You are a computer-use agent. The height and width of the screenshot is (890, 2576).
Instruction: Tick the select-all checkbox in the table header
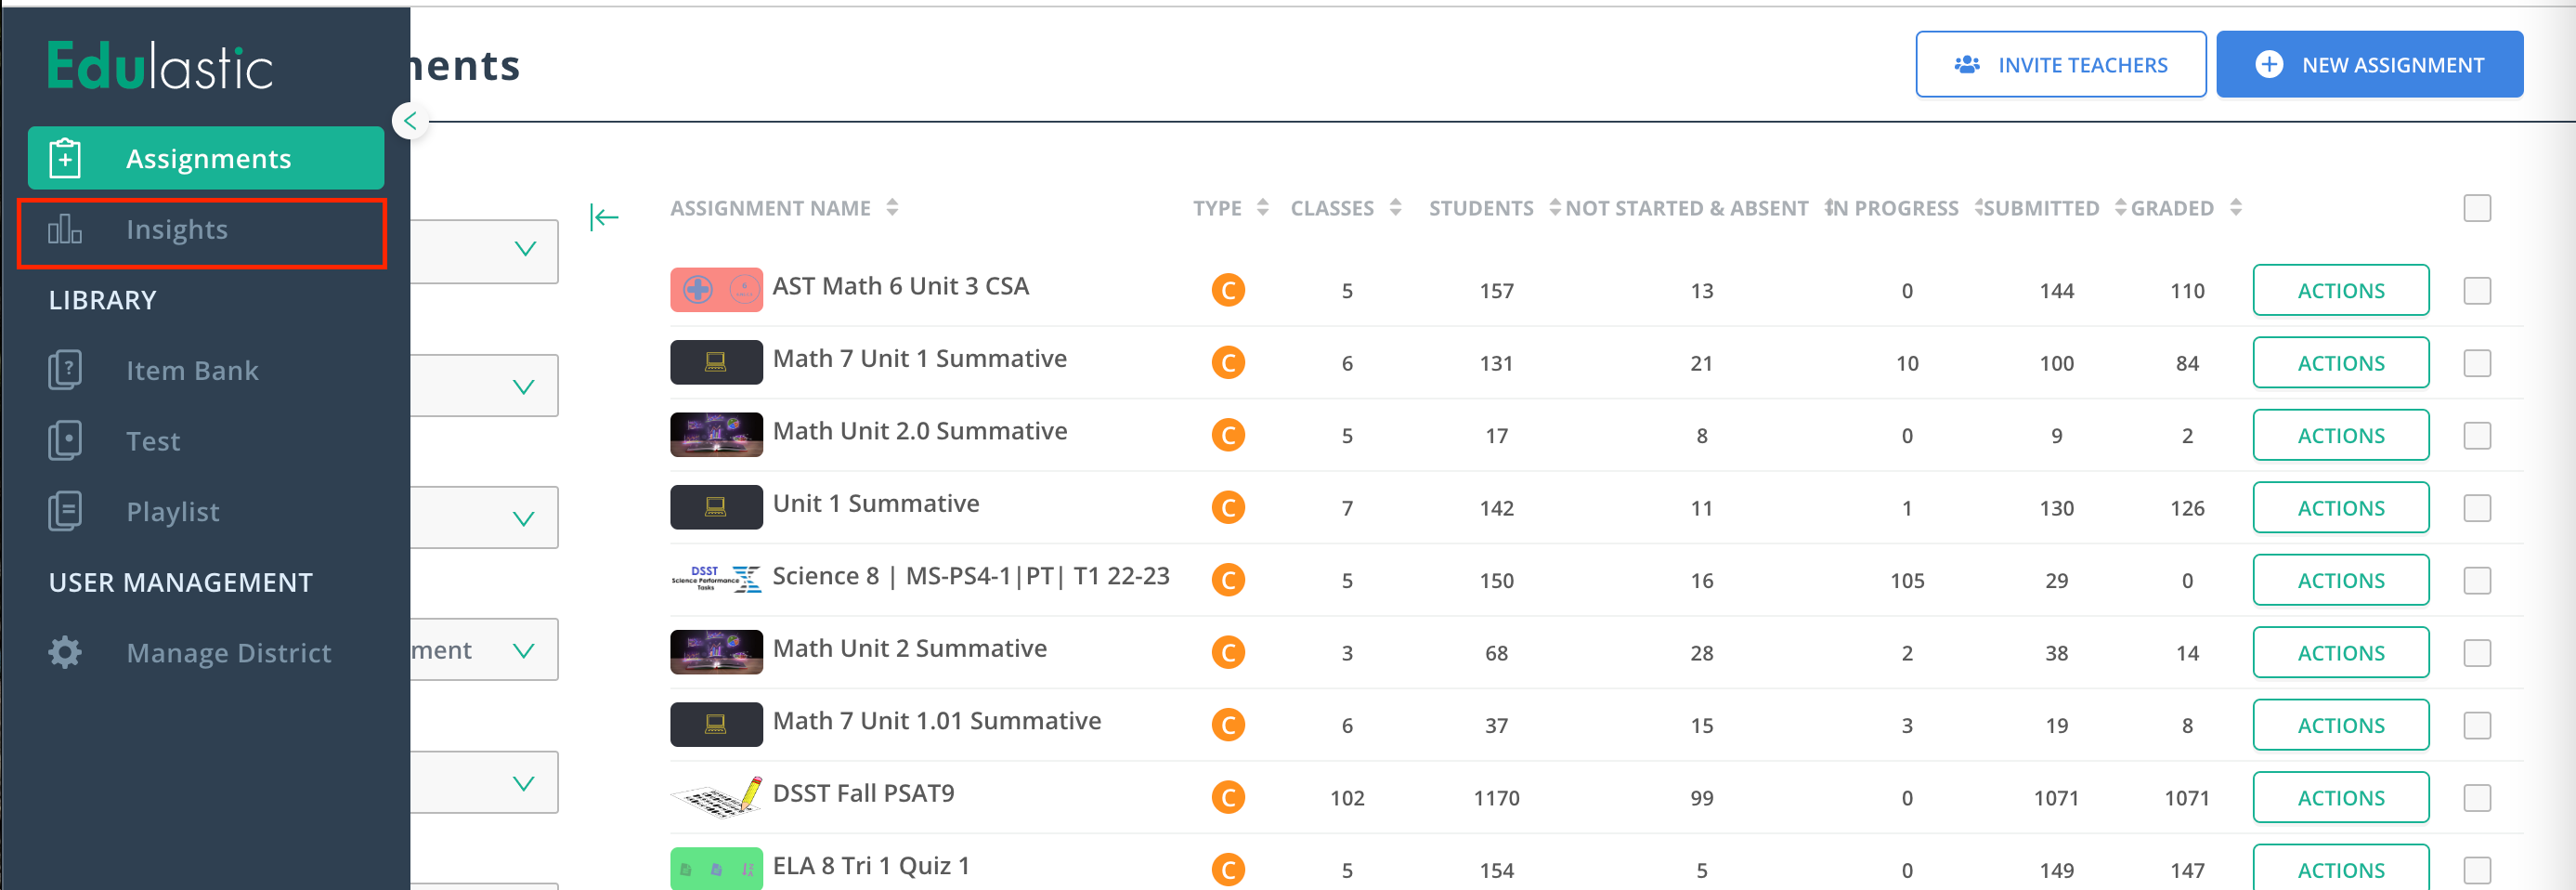point(2477,208)
